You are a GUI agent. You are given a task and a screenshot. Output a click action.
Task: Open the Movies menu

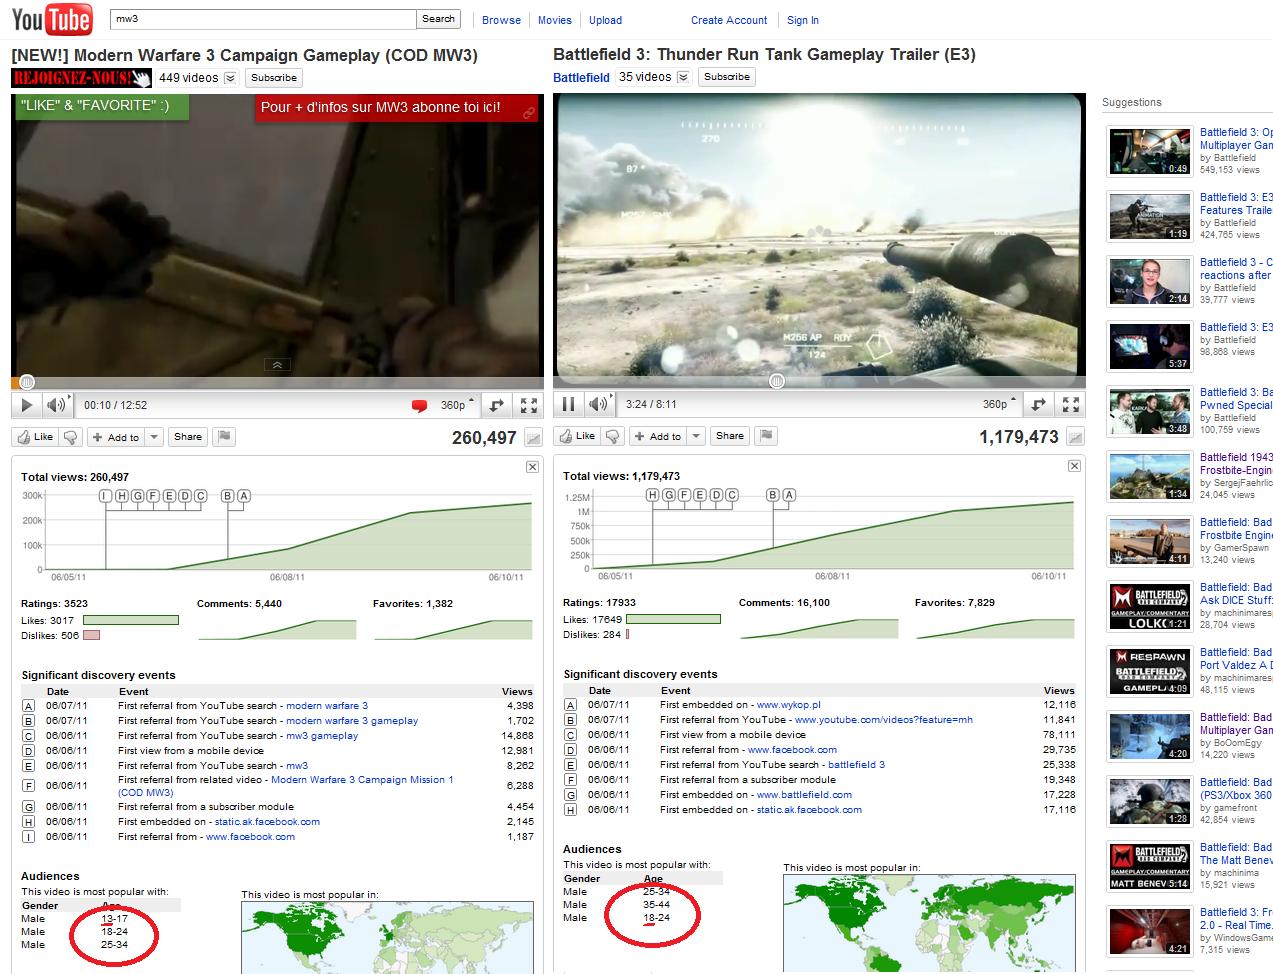point(555,20)
